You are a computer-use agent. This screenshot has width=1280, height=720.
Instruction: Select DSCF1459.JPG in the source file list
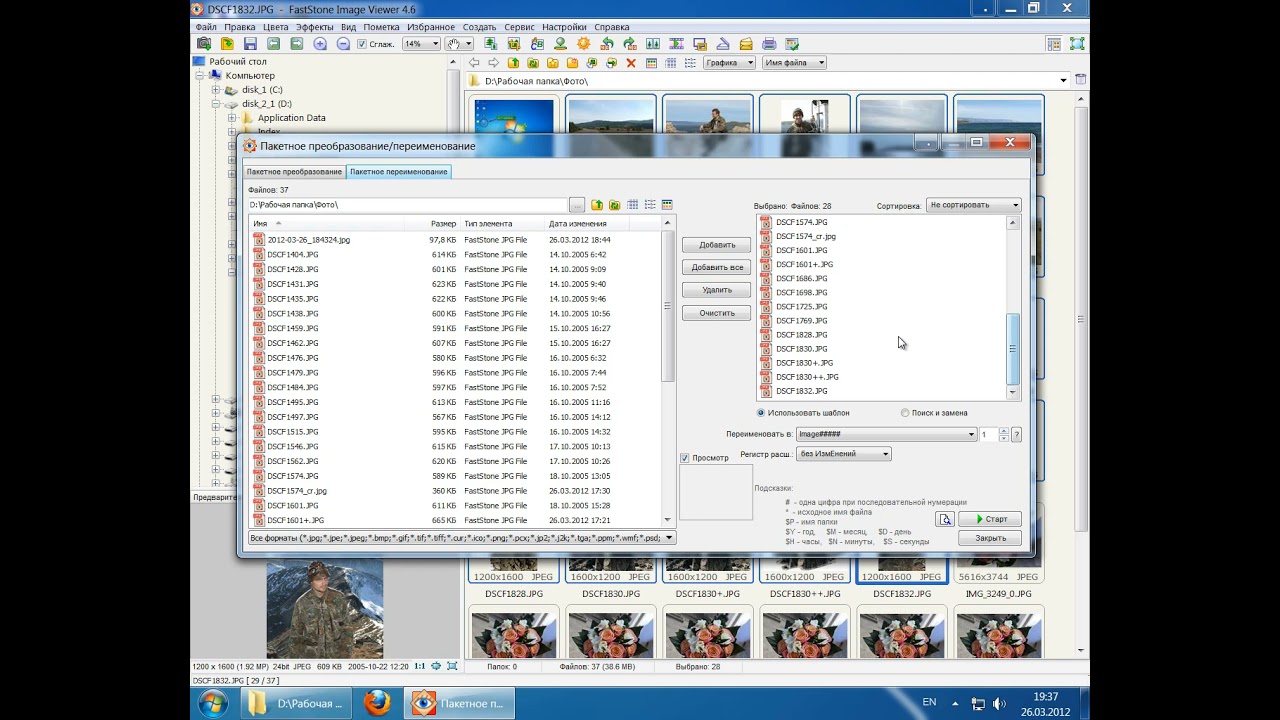point(292,328)
